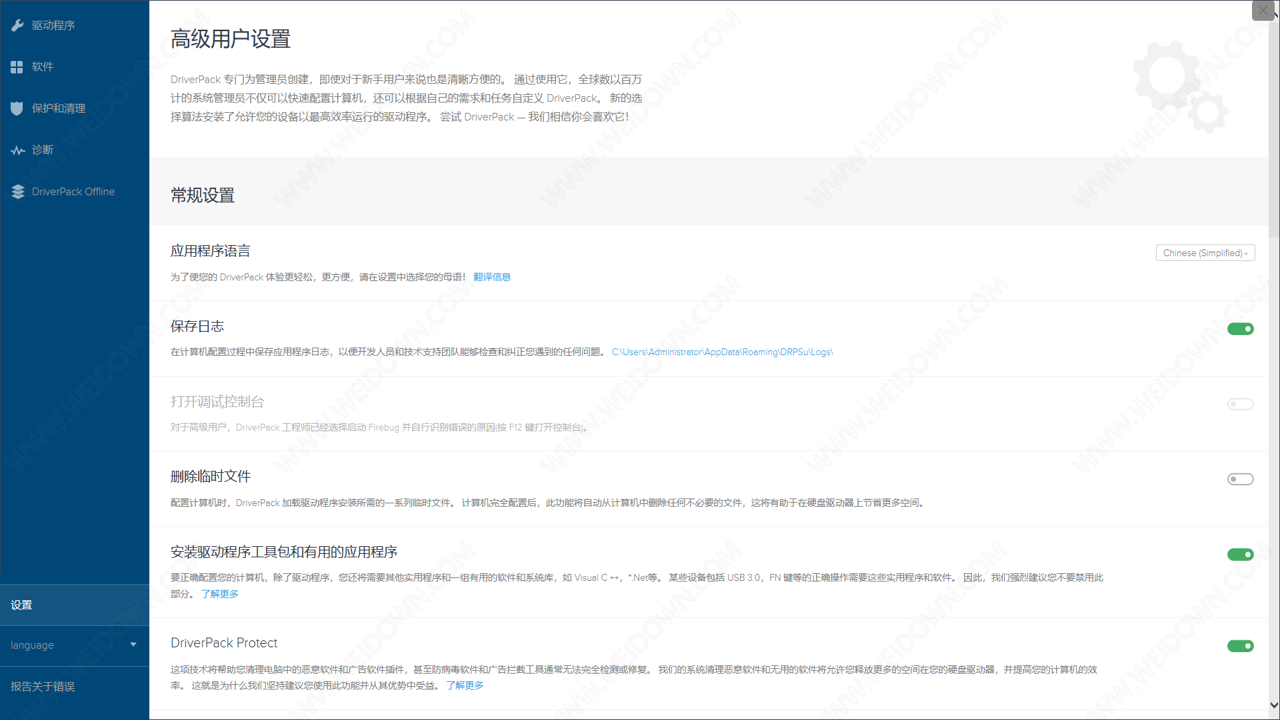
Task: Click the vertical scrollbar thumb
Action: (1274, 128)
